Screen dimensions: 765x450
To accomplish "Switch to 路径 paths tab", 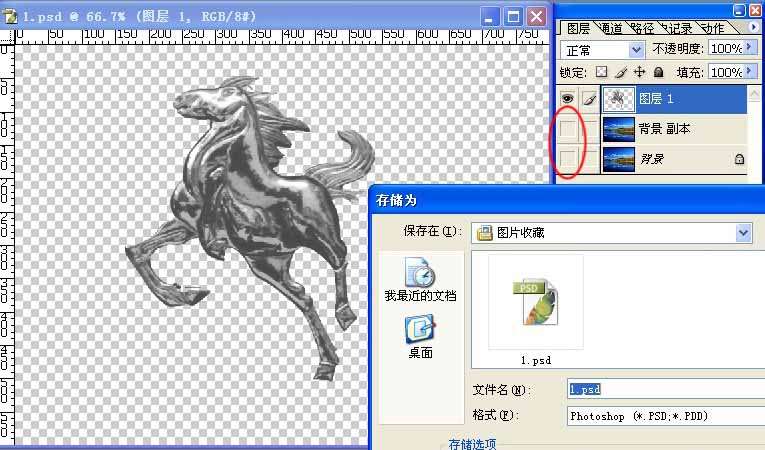I will click(x=642, y=28).
